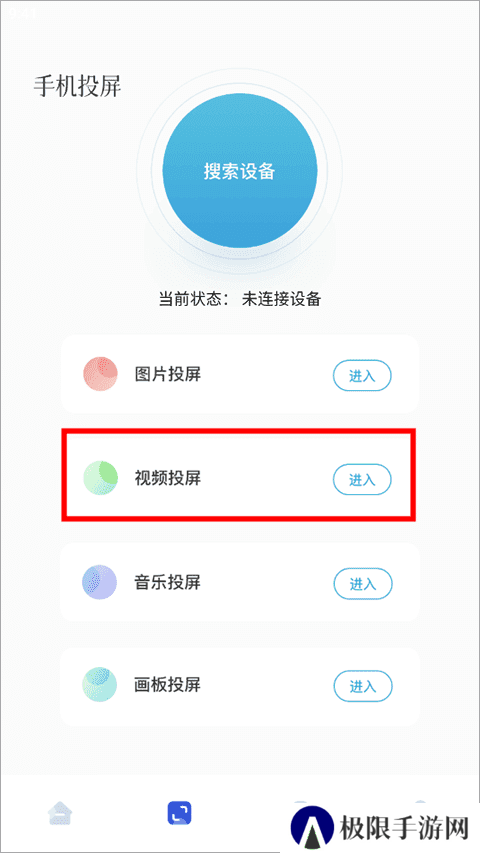Image resolution: width=480 pixels, height=853 pixels.
Task: Click the 当前状态 未连接设备 status text
Action: pos(239,299)
